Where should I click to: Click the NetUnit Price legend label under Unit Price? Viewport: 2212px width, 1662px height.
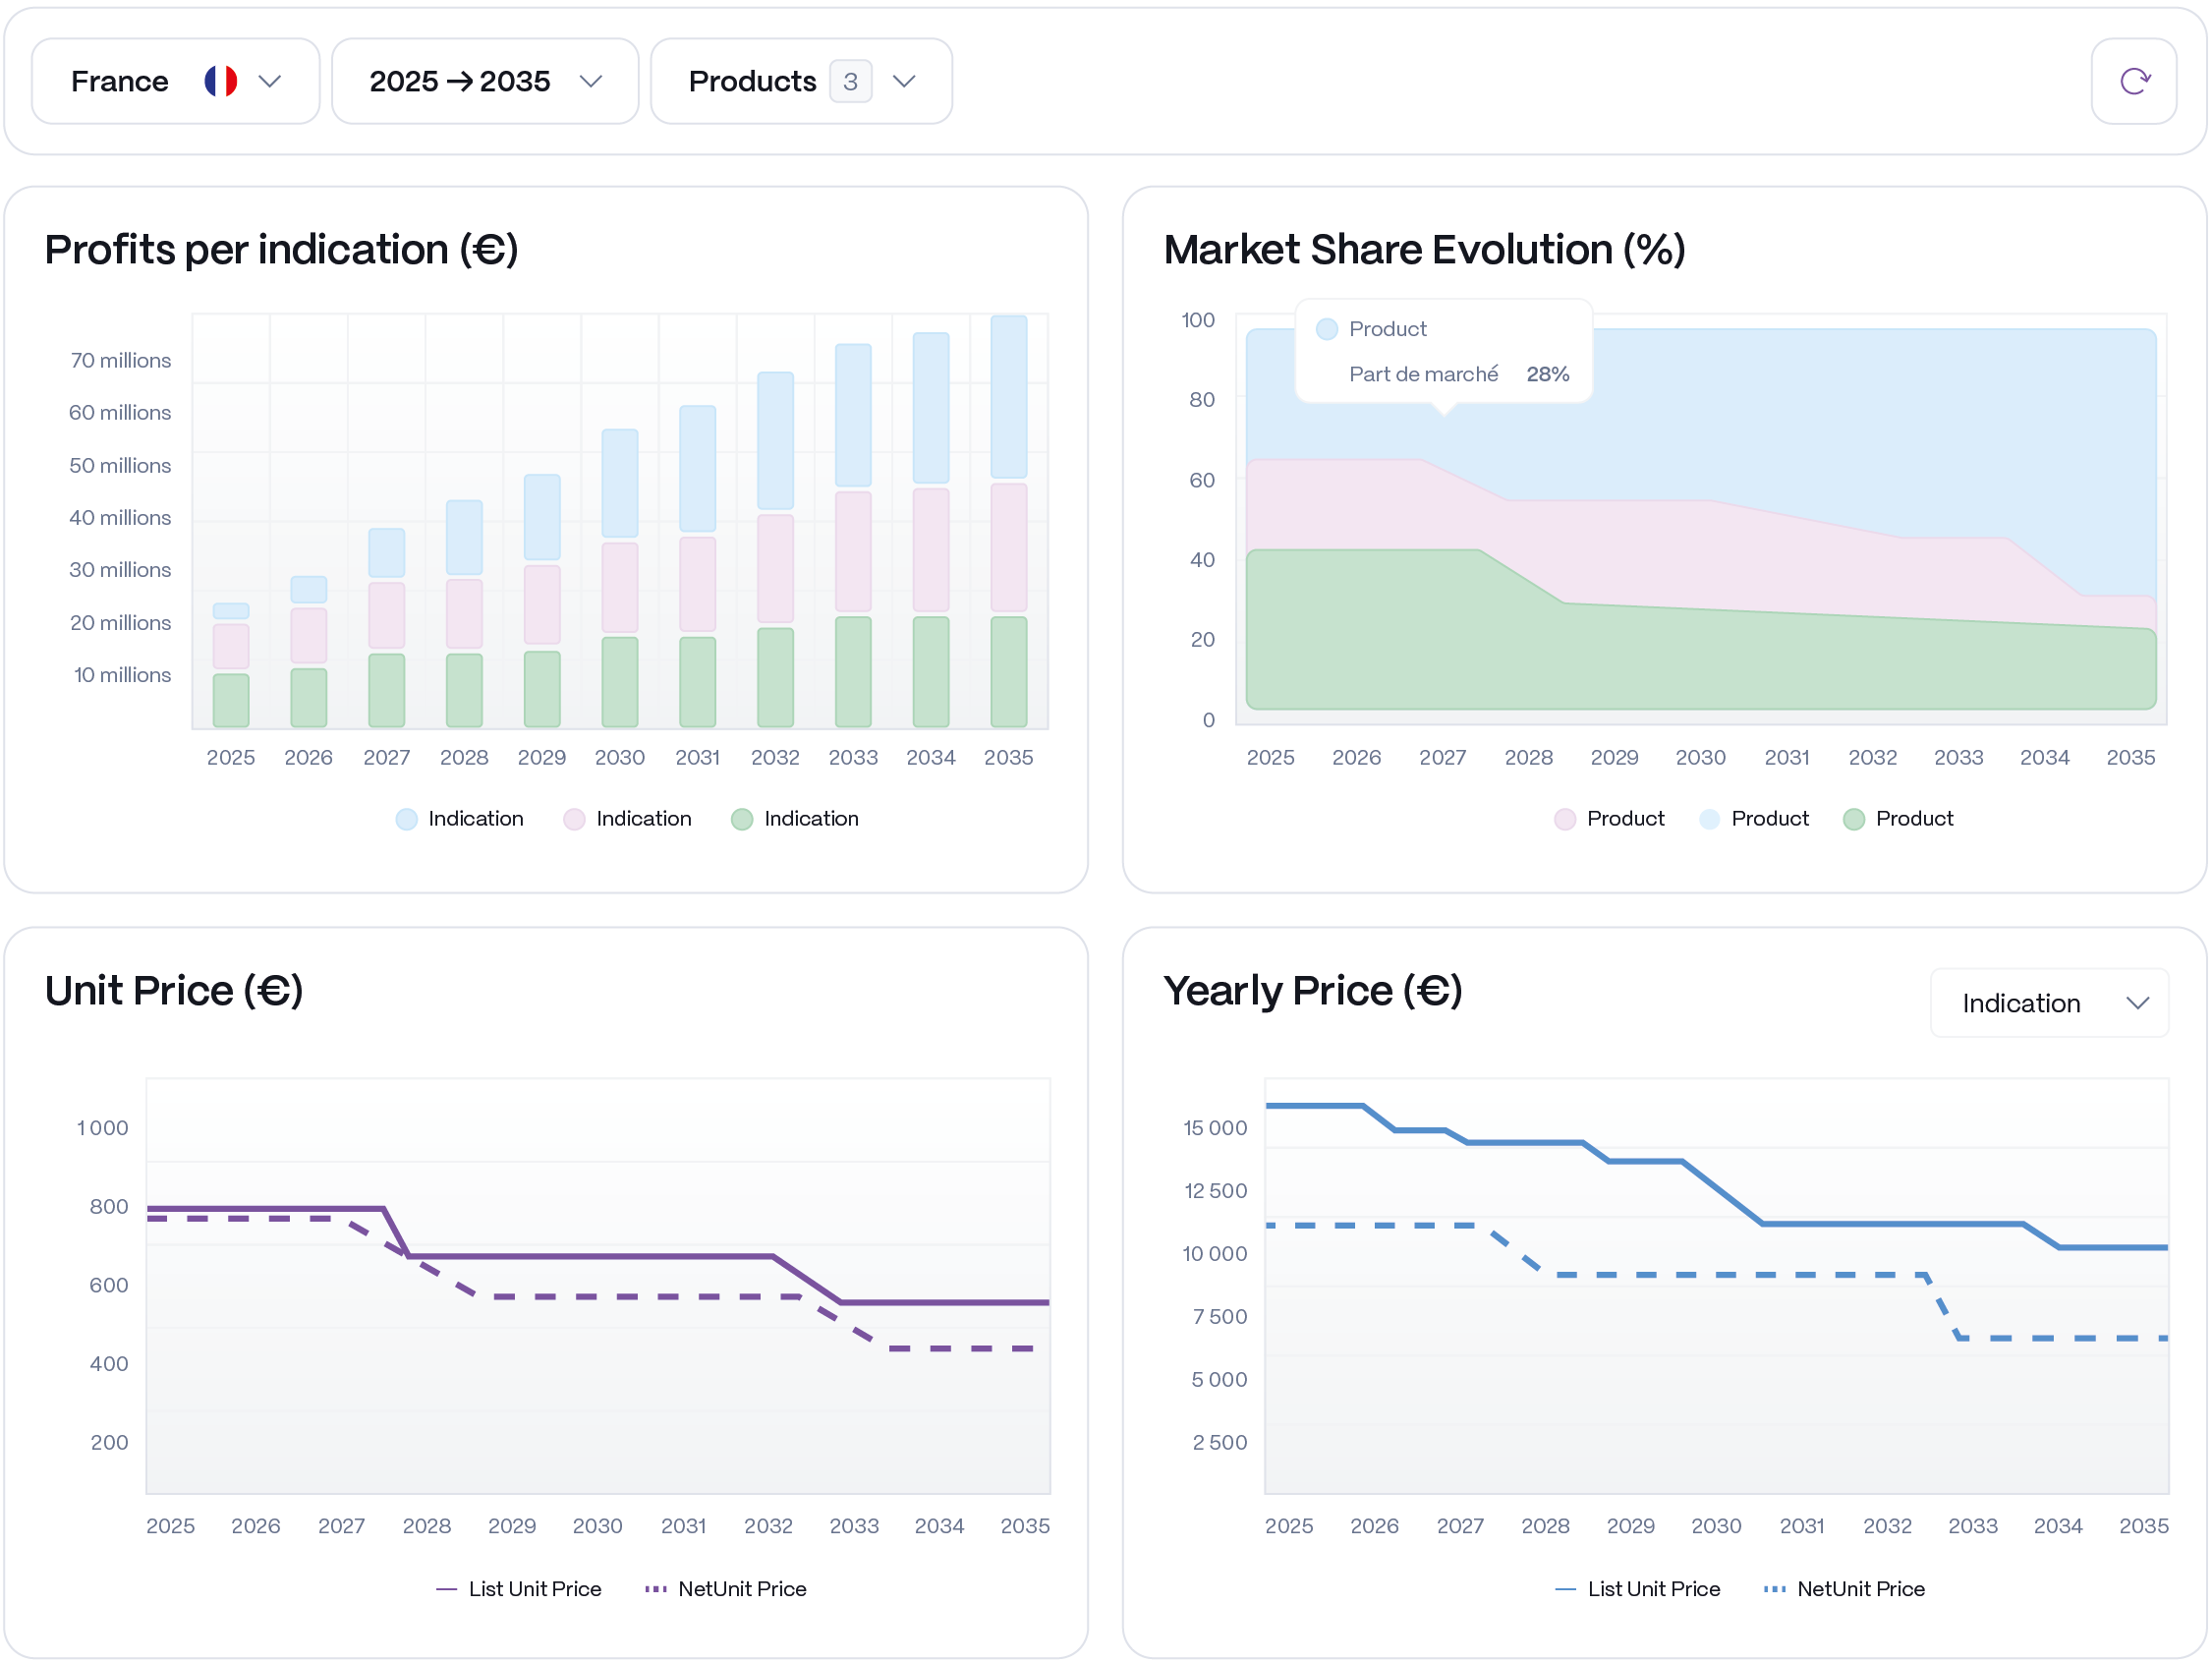[x=742, y=1588]
